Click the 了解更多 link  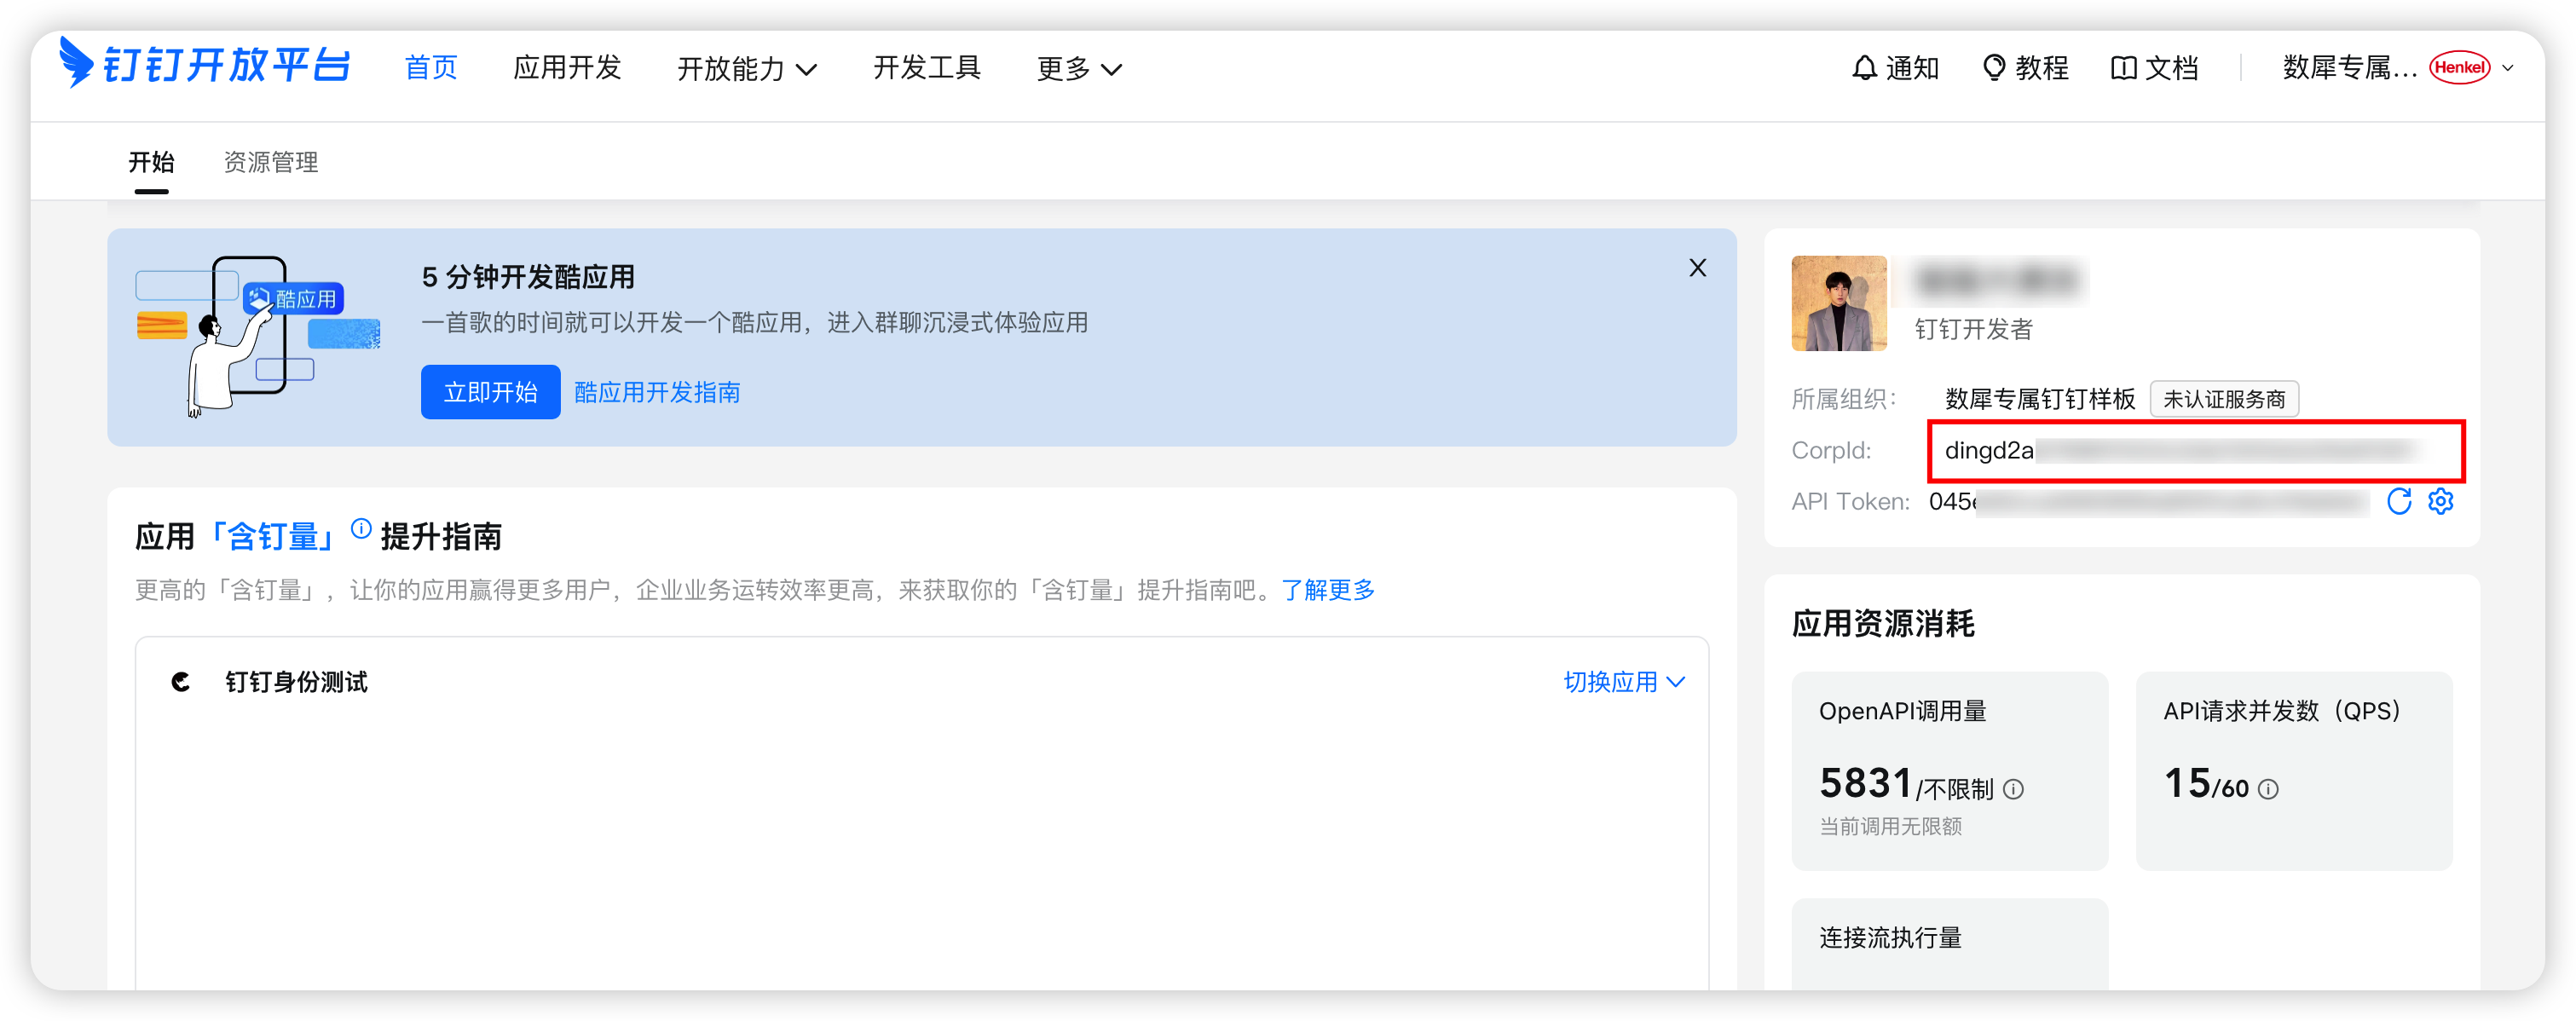(x=1328, y=590)
